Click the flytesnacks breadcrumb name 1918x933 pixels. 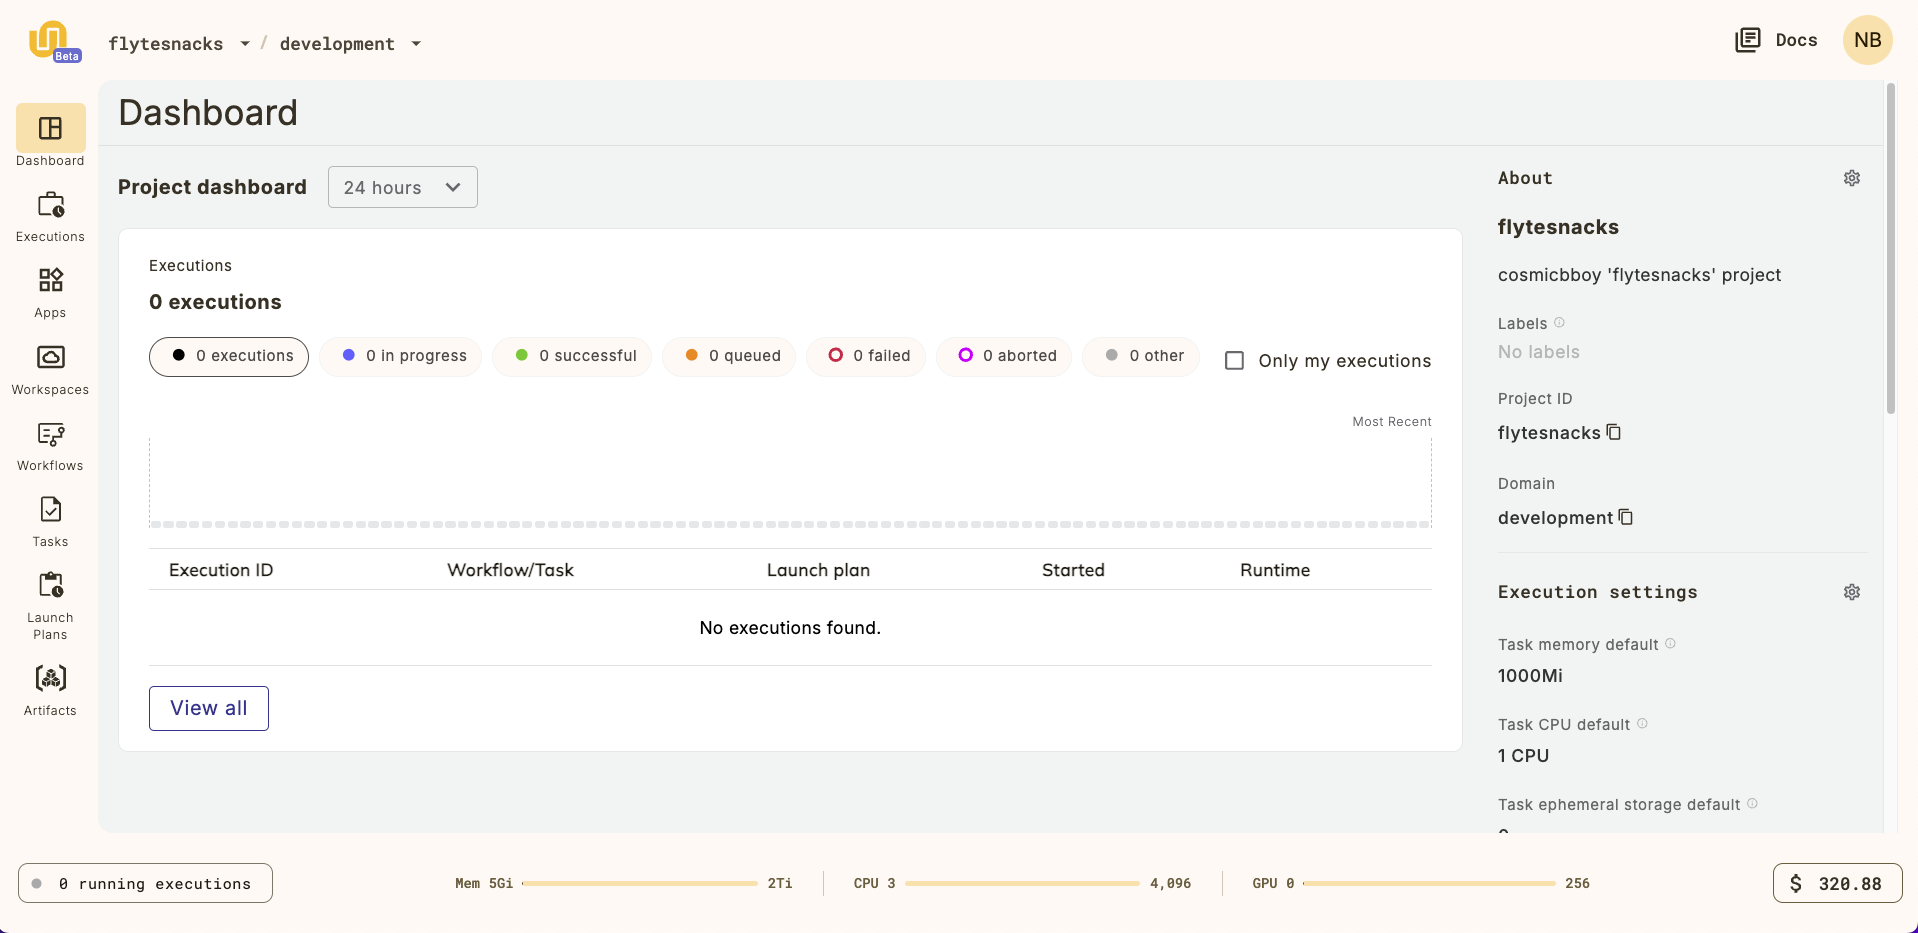(166, 44)
